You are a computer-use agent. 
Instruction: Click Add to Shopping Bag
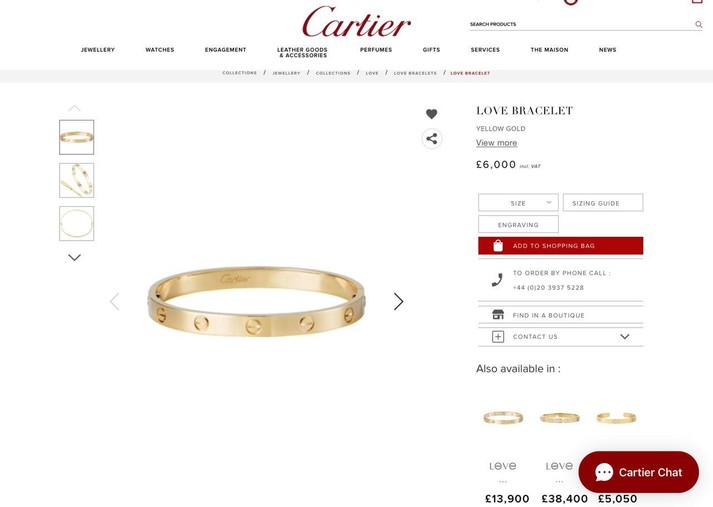tap(560, 246)
